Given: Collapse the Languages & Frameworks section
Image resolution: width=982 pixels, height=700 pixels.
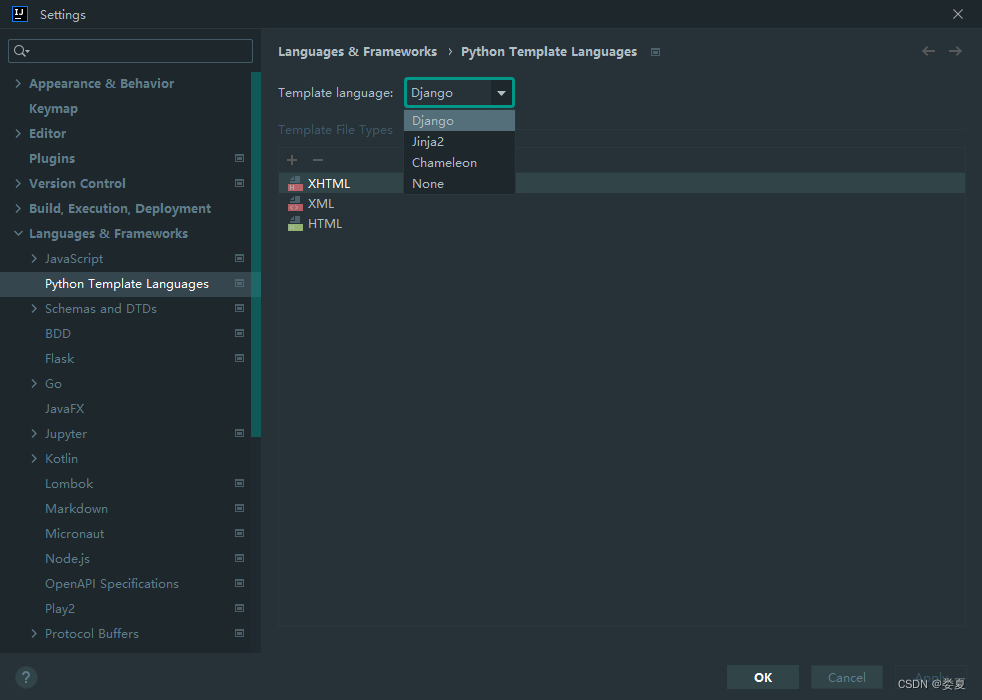Looking at the screenshot, I should point(18,233).
